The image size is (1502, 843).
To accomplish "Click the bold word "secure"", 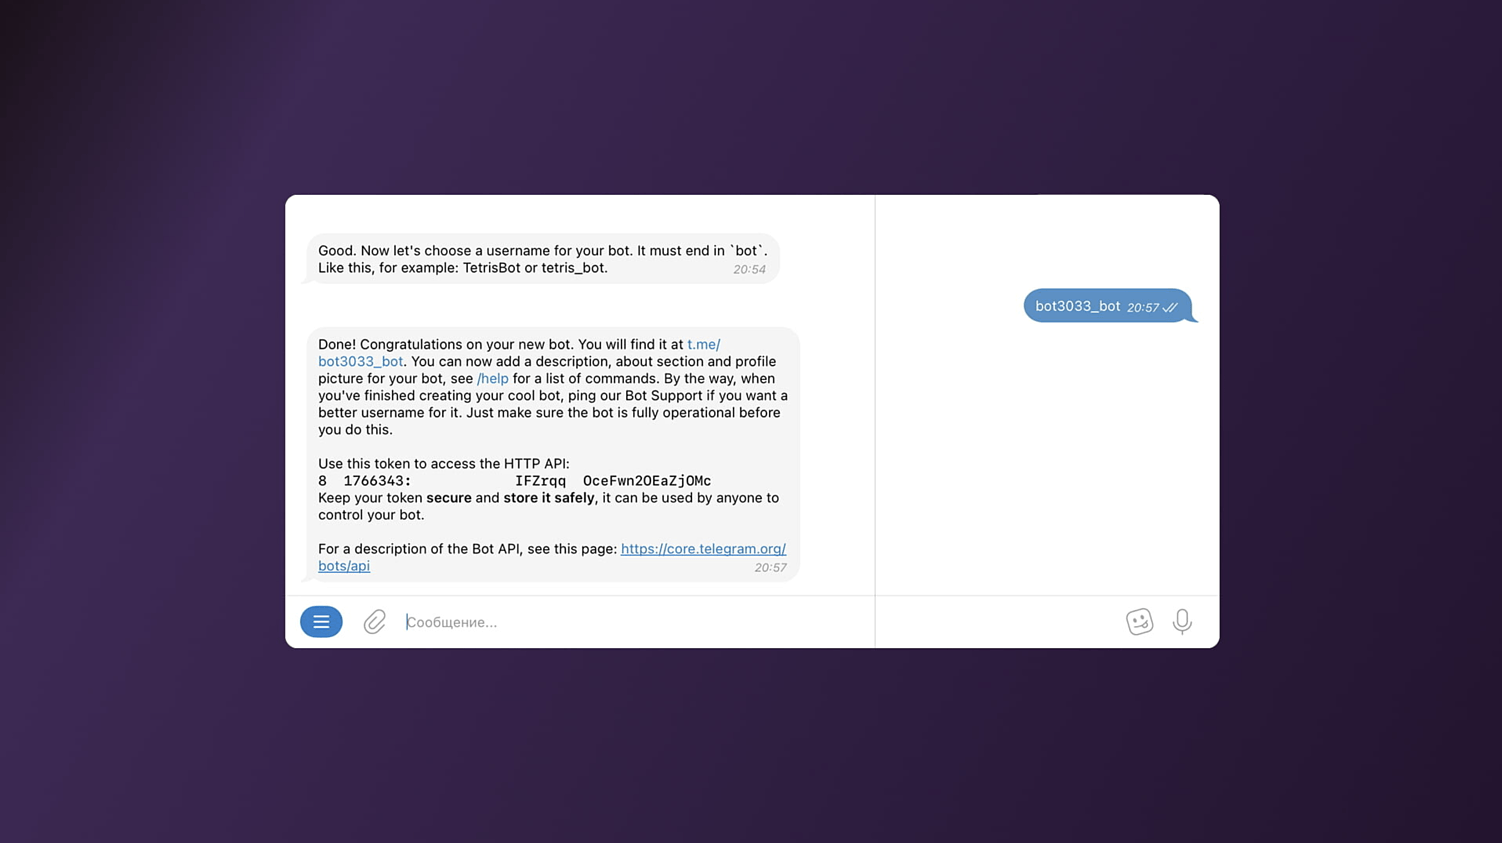I will pos(448,498).
